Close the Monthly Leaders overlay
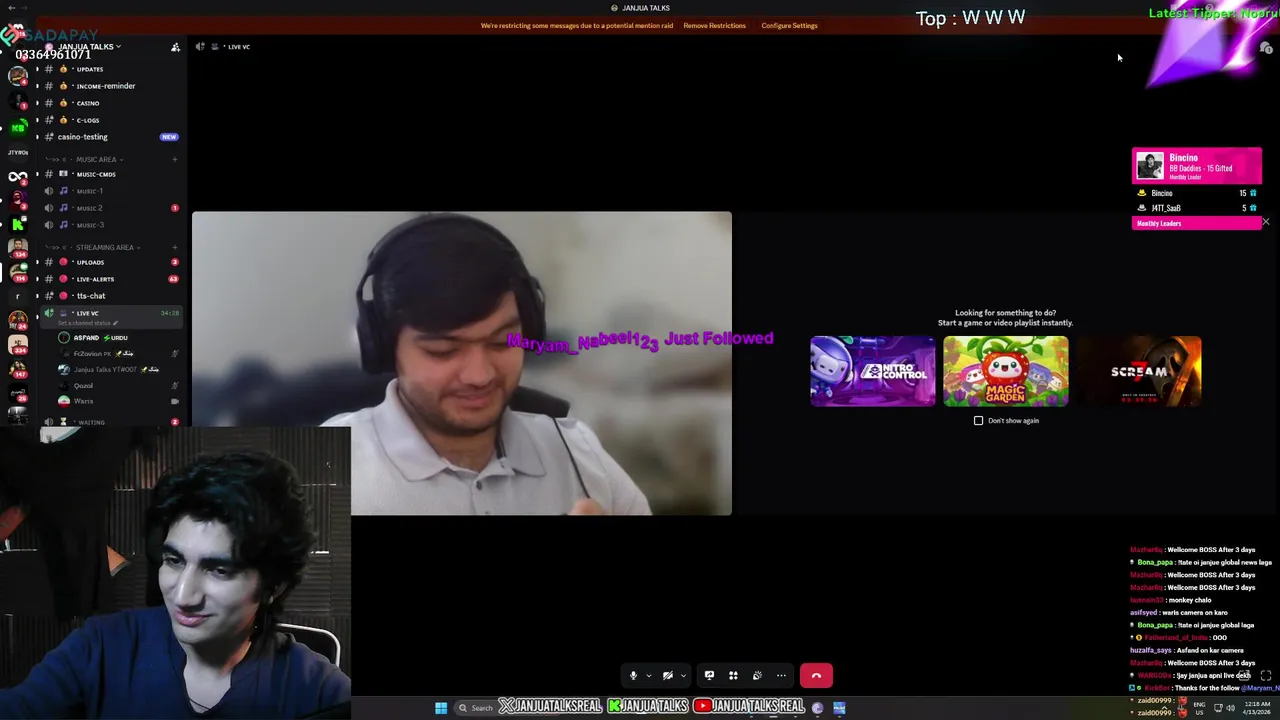 (x=1266, y=222)
